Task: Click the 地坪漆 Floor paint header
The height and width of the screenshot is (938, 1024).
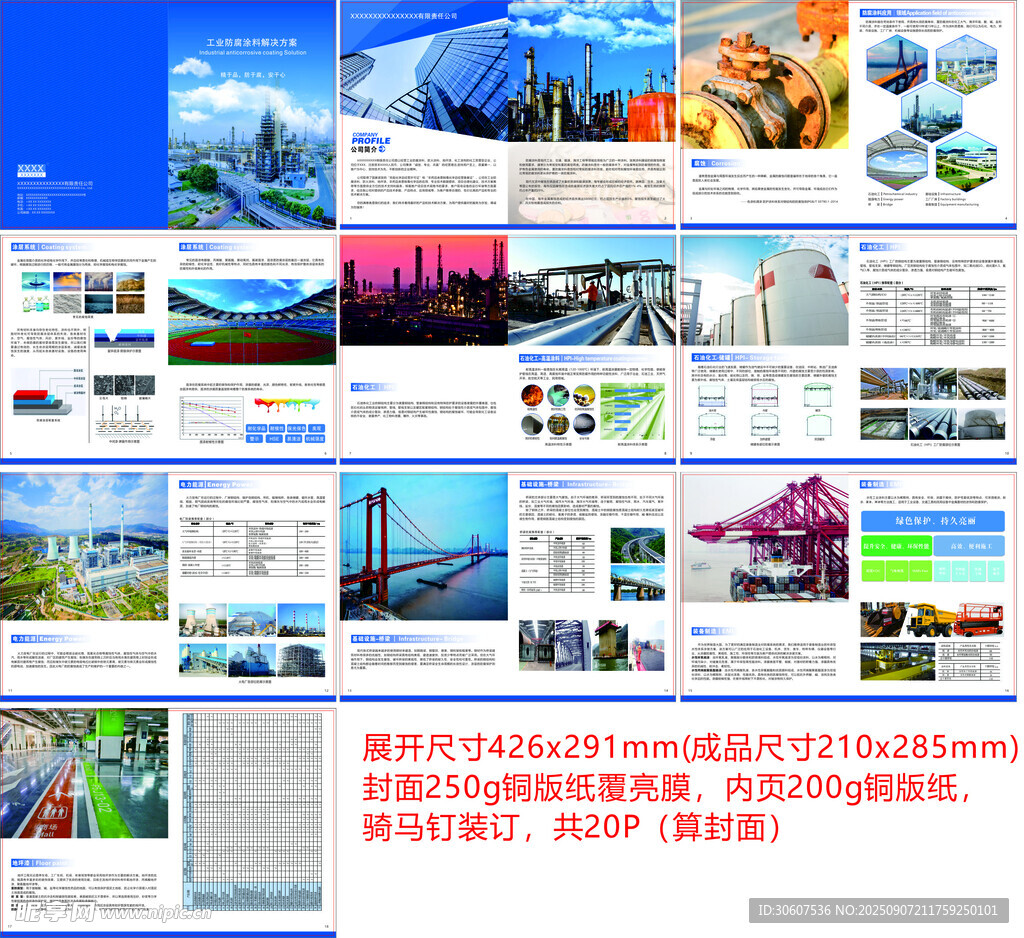Action: coord(42,860)
